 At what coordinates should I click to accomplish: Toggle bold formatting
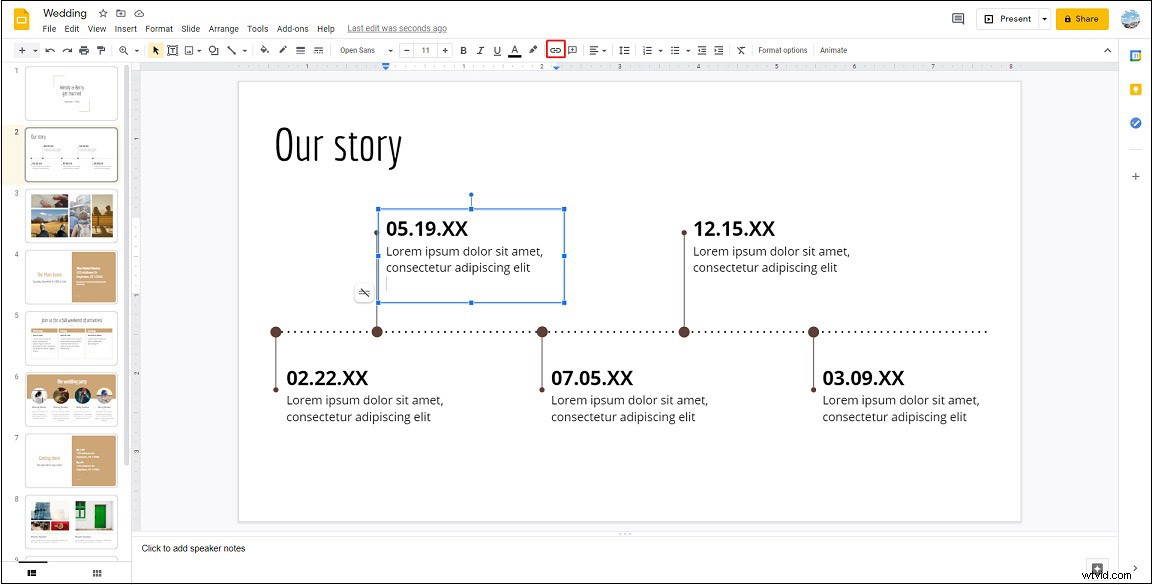pos(463,50)
